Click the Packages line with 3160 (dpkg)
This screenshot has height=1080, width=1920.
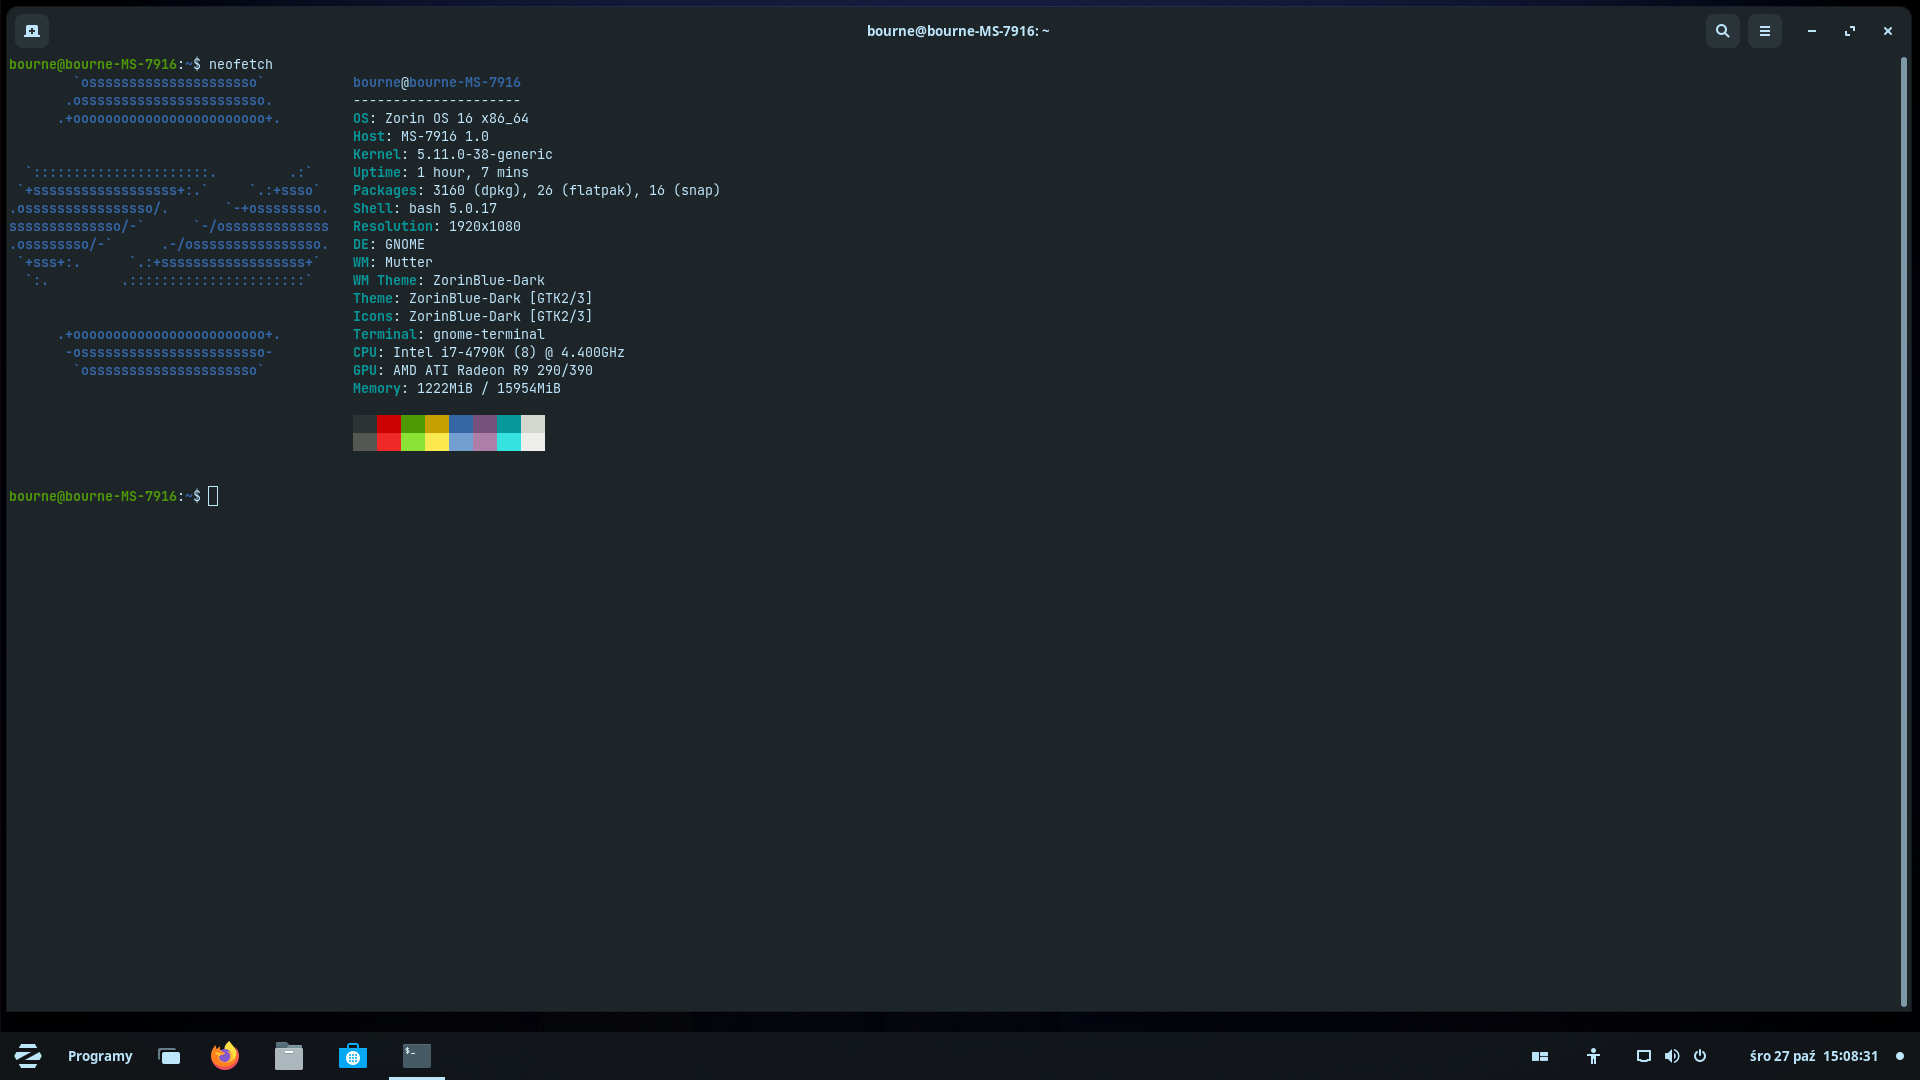(x=537, y=190)
